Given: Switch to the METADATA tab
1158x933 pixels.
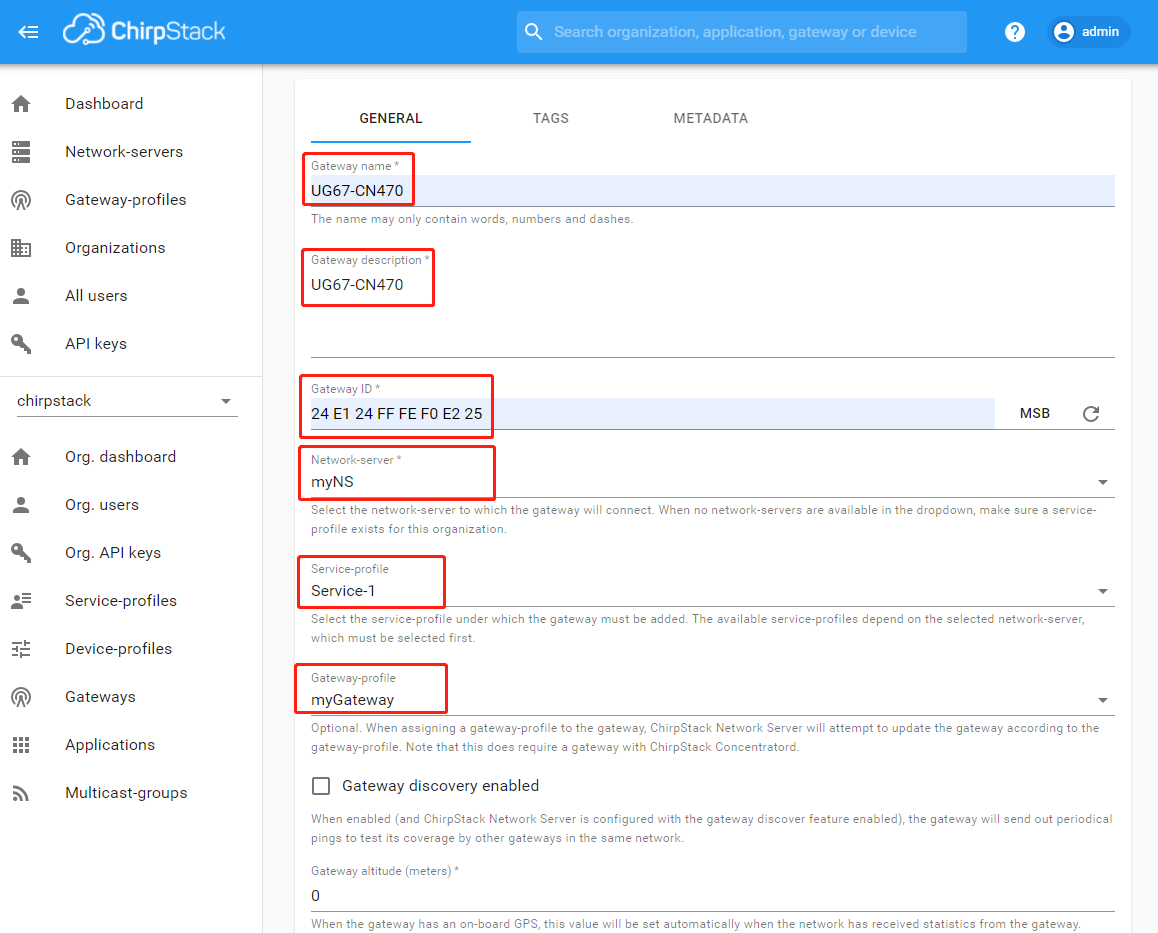Looking at the screenshot, I should click(x=710, y=118).
